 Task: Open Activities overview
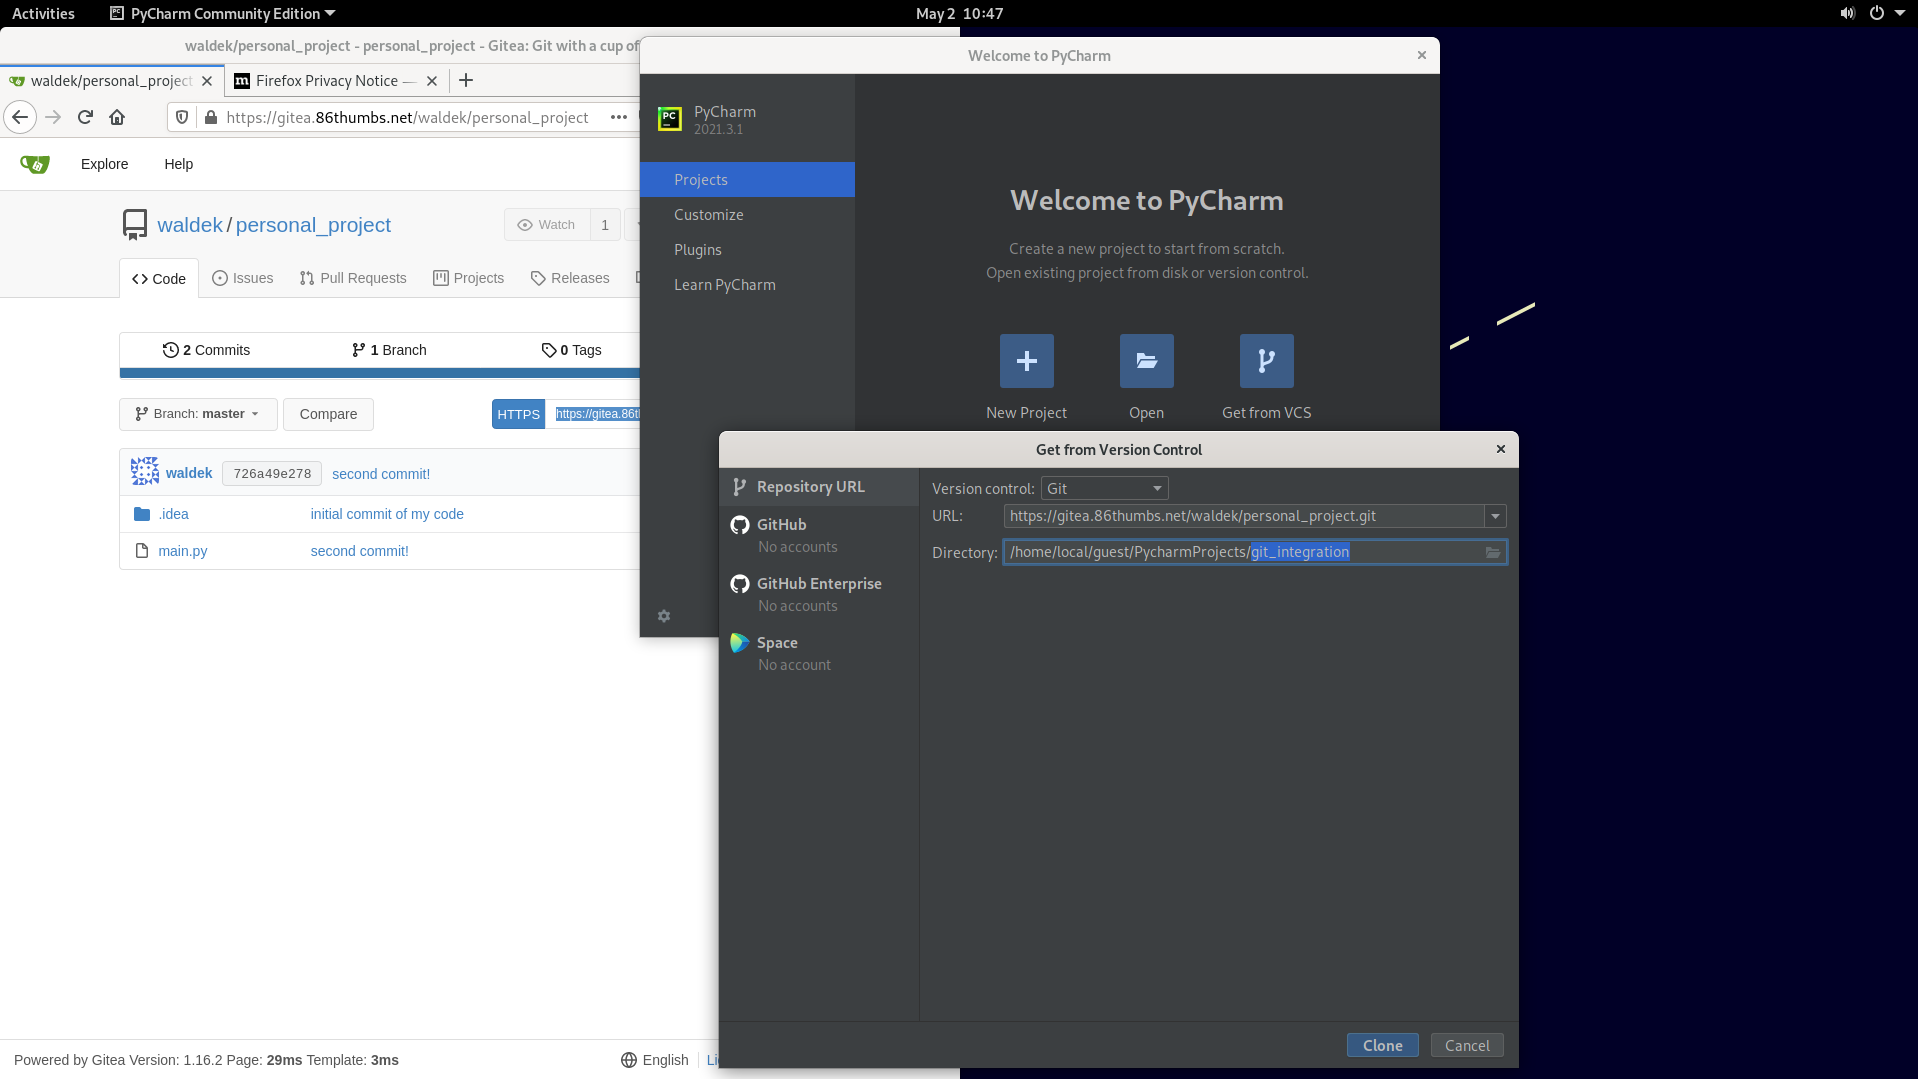coord(43,13)
